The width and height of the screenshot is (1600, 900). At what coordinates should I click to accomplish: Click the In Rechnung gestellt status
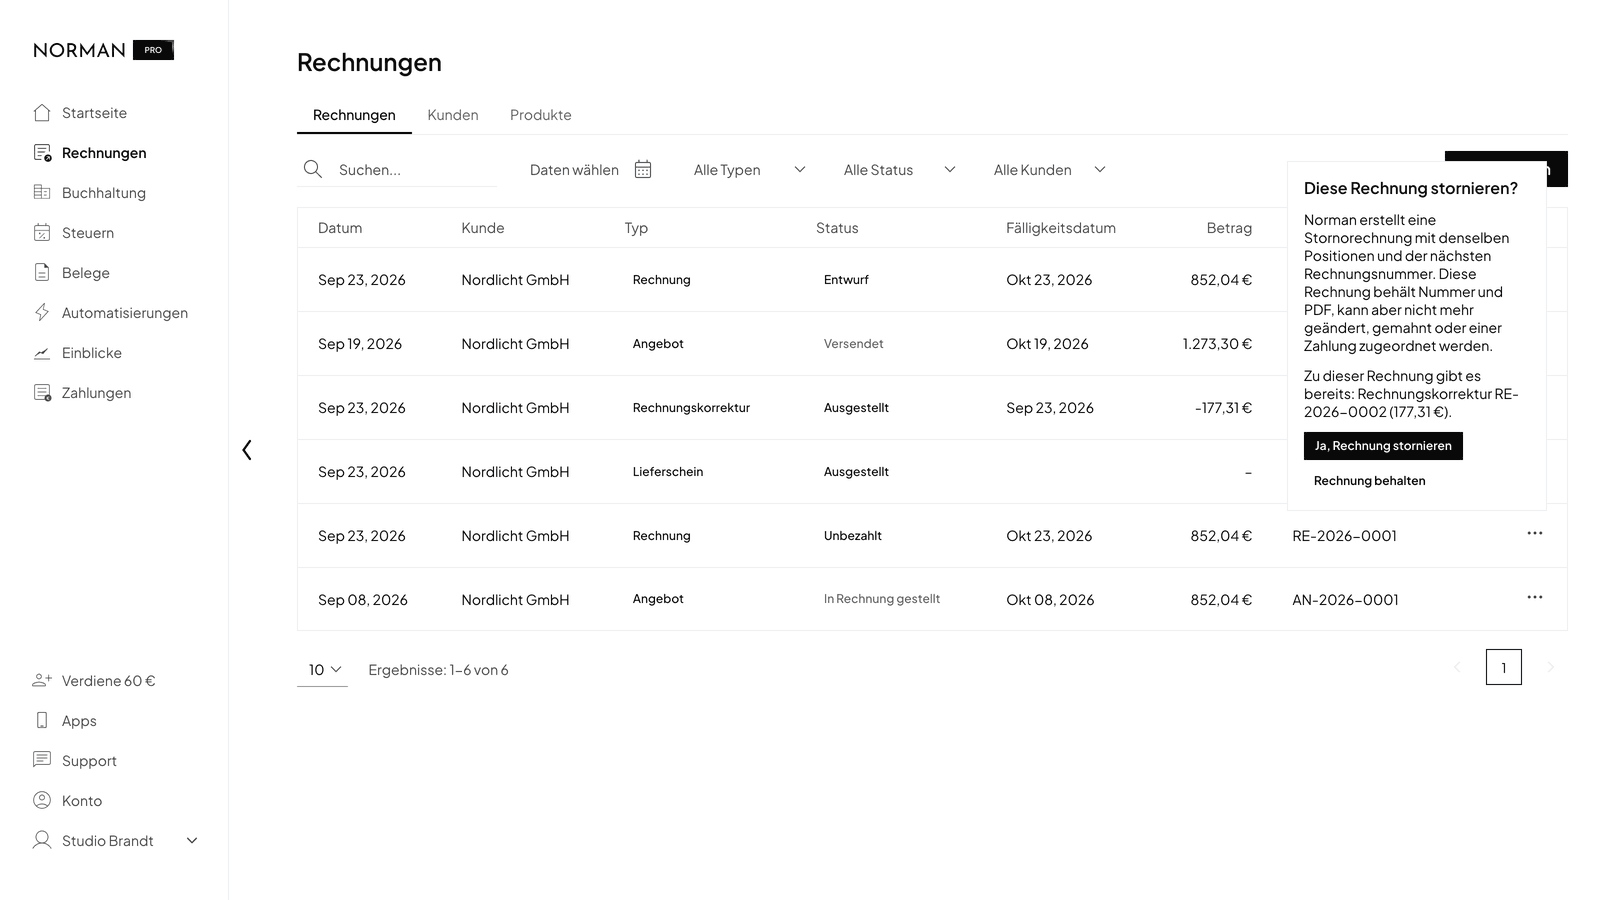[882, 599]
